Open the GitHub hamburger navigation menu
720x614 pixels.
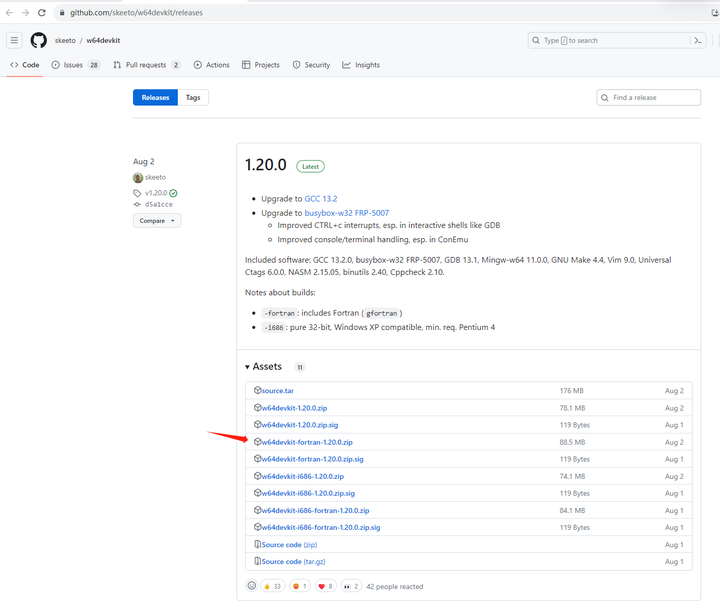[14, 40]
